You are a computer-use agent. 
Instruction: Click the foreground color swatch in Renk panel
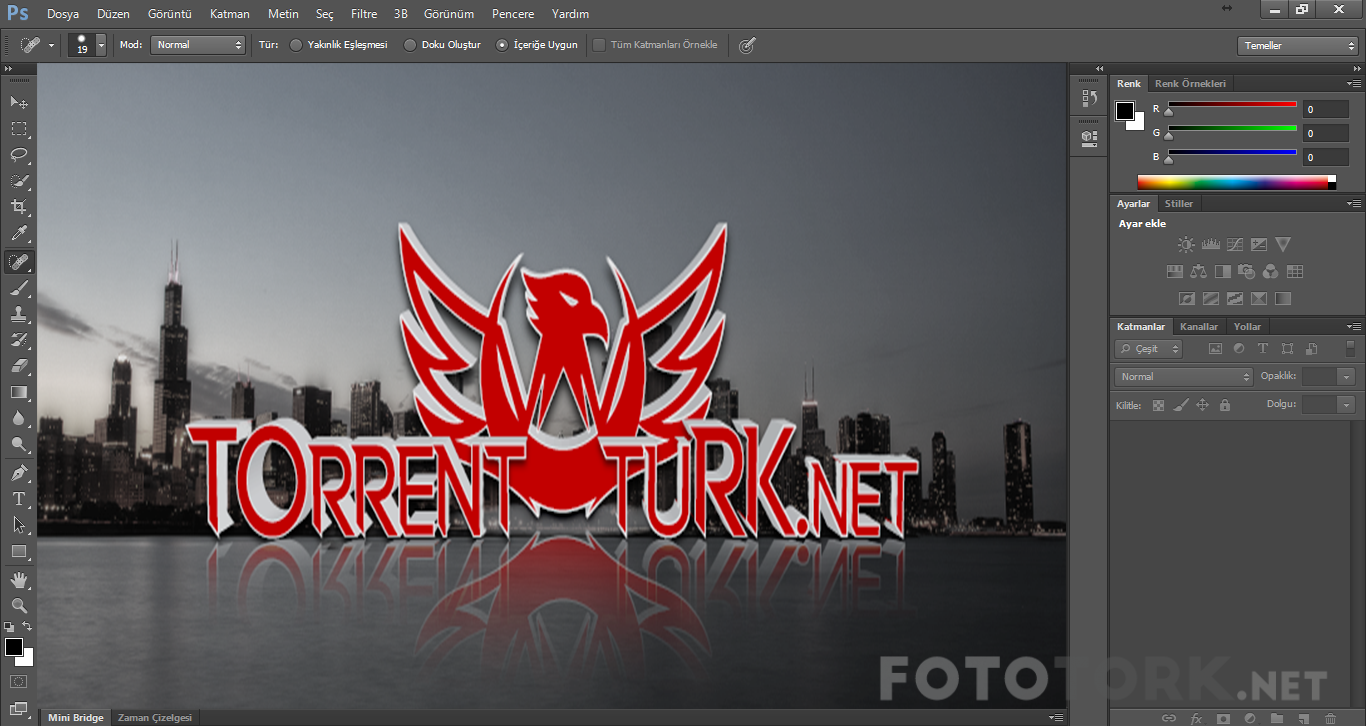point(1125,110)
